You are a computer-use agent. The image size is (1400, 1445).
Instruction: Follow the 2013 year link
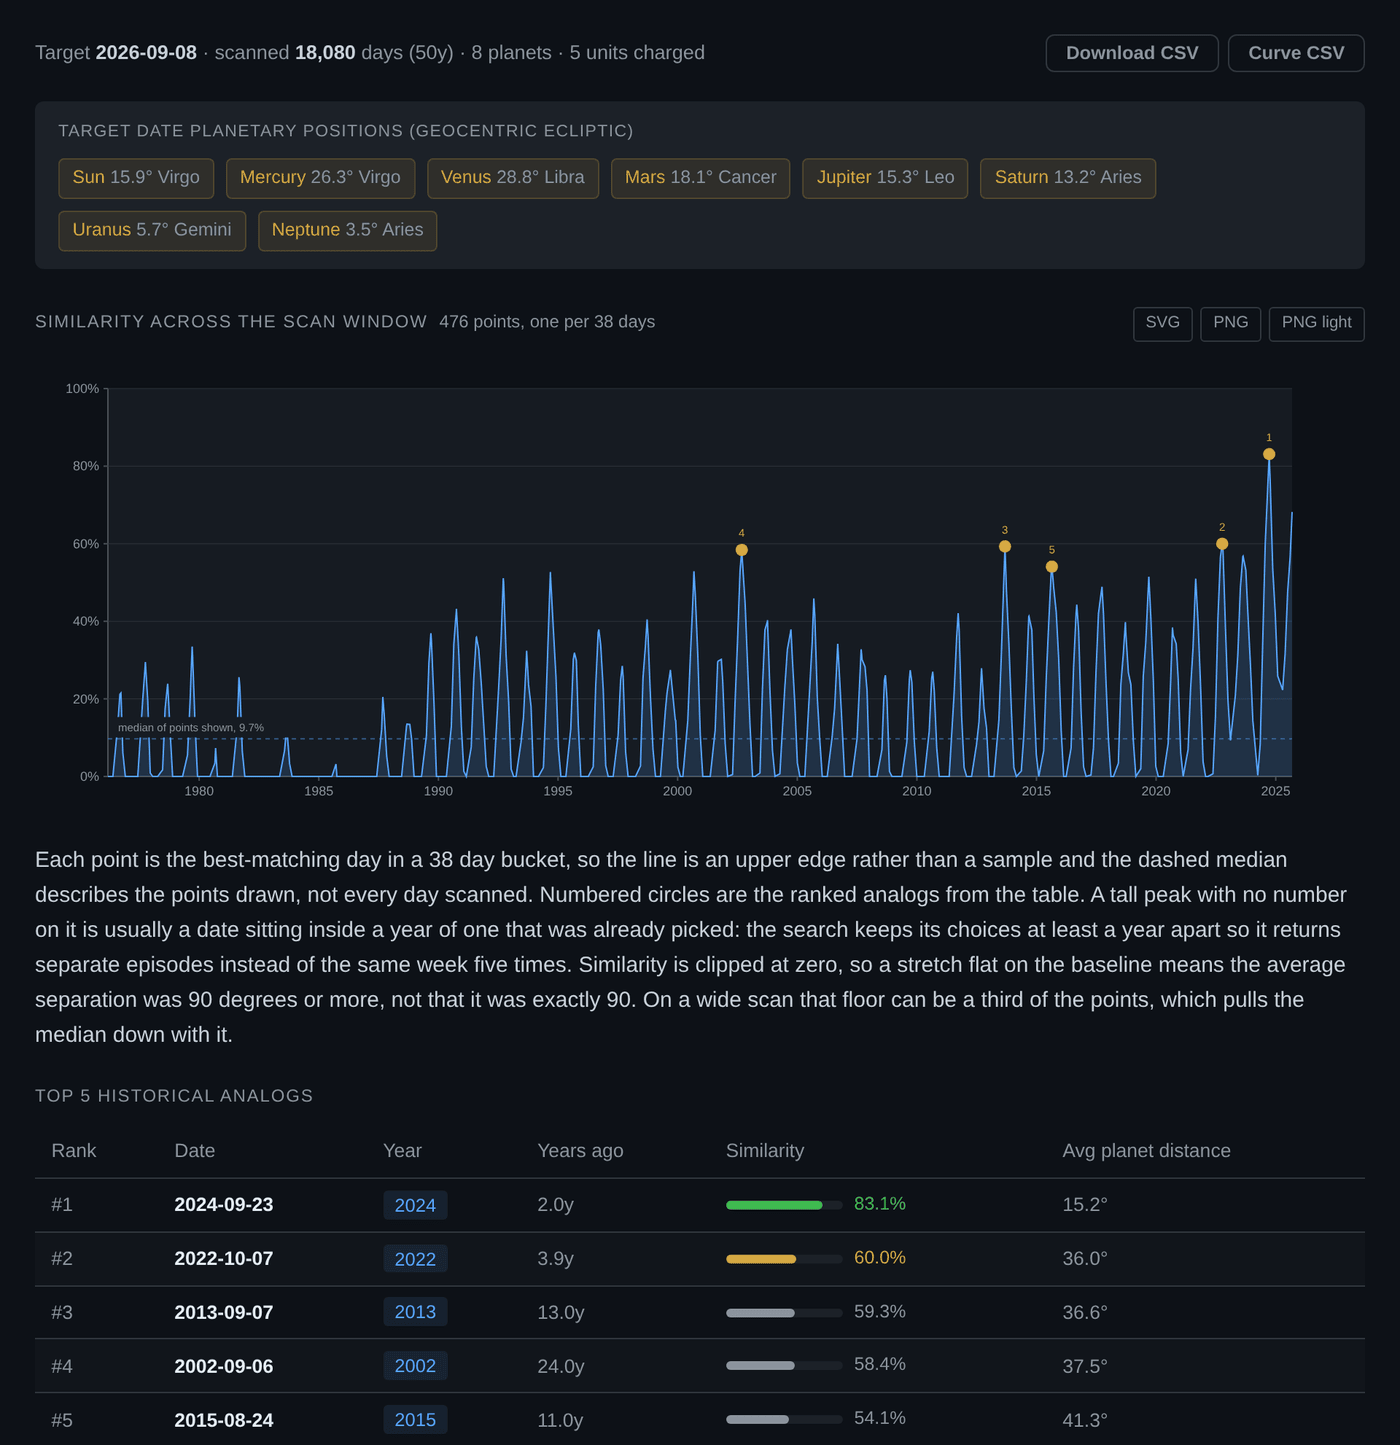pos(415,1312)
